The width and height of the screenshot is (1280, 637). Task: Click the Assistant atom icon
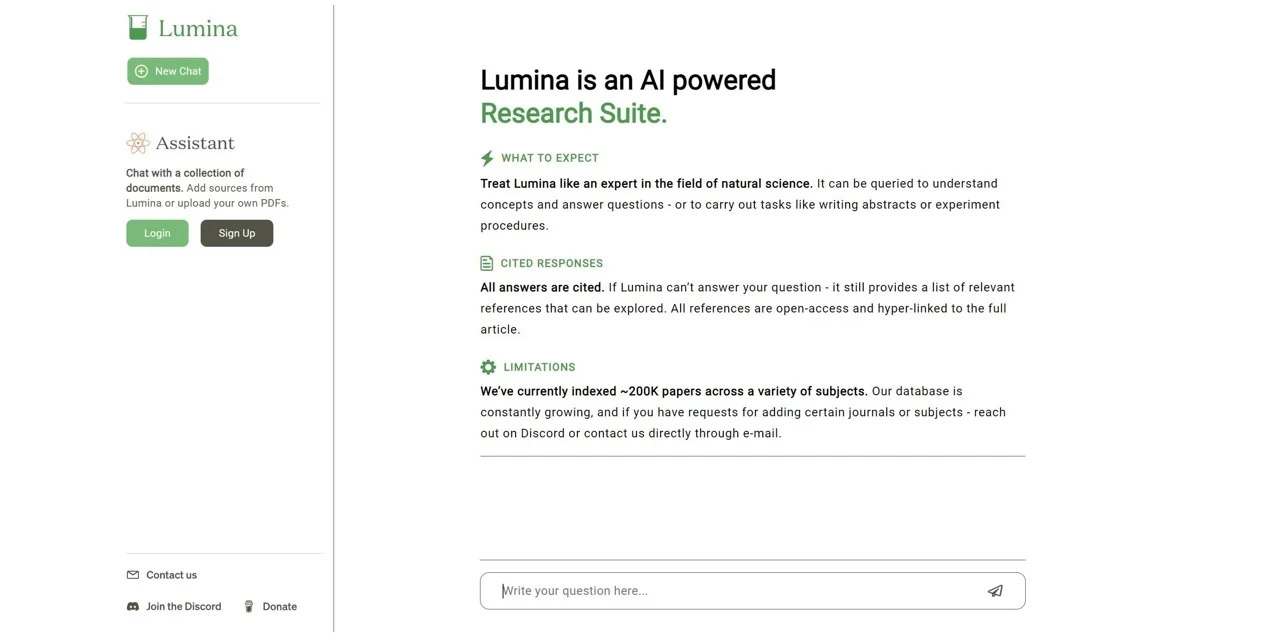(x=138, y=143)
